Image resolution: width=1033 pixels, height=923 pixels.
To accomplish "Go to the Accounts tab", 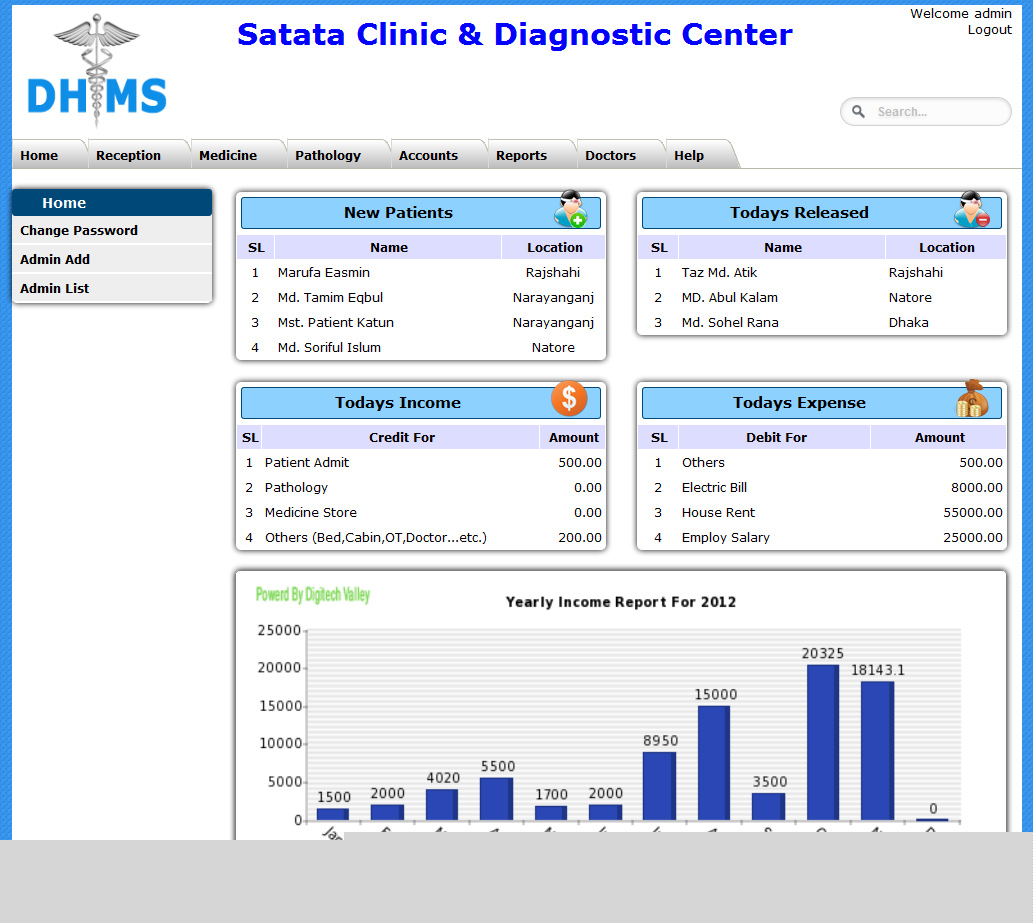I will [x=428, y=155].
